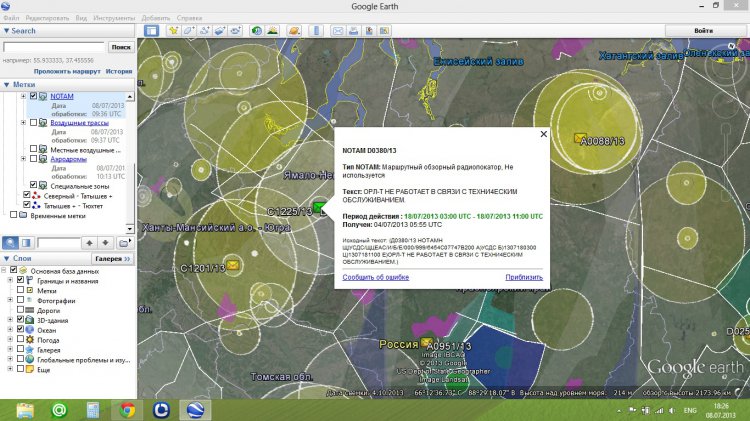
Task: Enable the Погода layer checkbox
Action: point(20,339)
